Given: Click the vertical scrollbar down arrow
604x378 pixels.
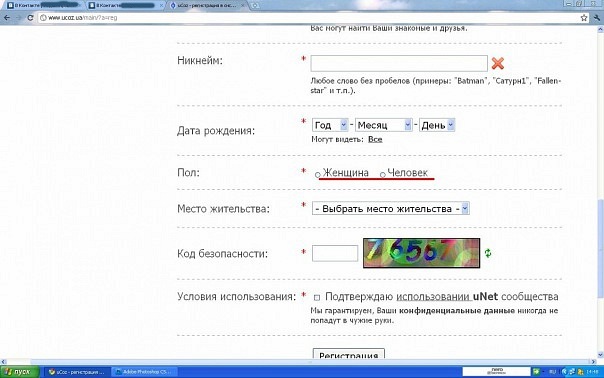Looking at the screenshot, I should pyautogui.click(x=600, y=354).
